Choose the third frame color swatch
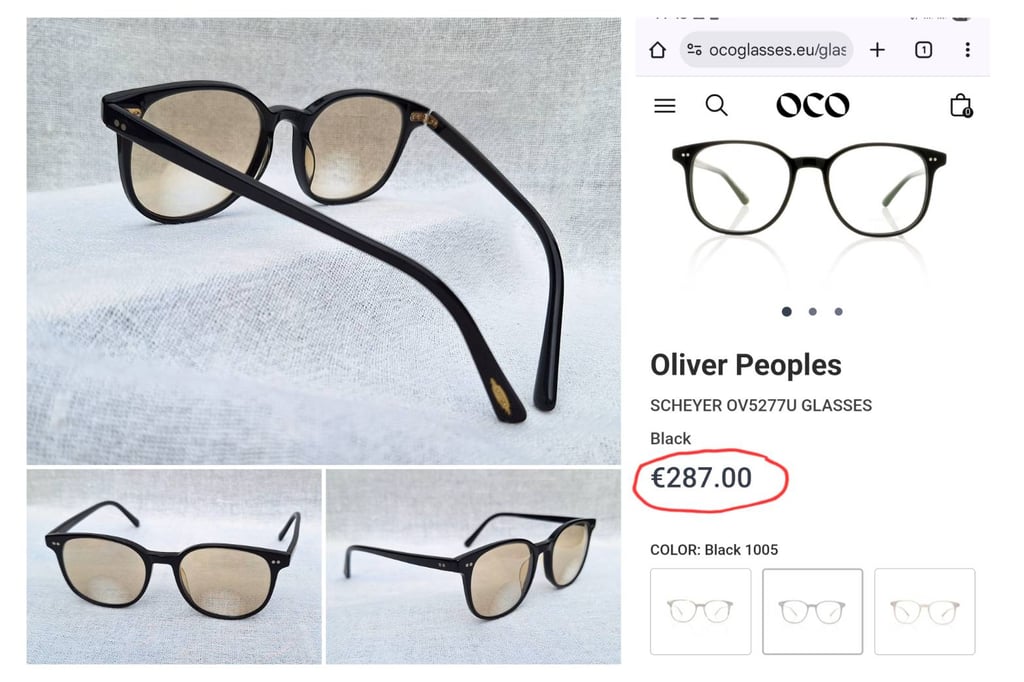Viewport: 1024px width, 682px height. [924, 611]
